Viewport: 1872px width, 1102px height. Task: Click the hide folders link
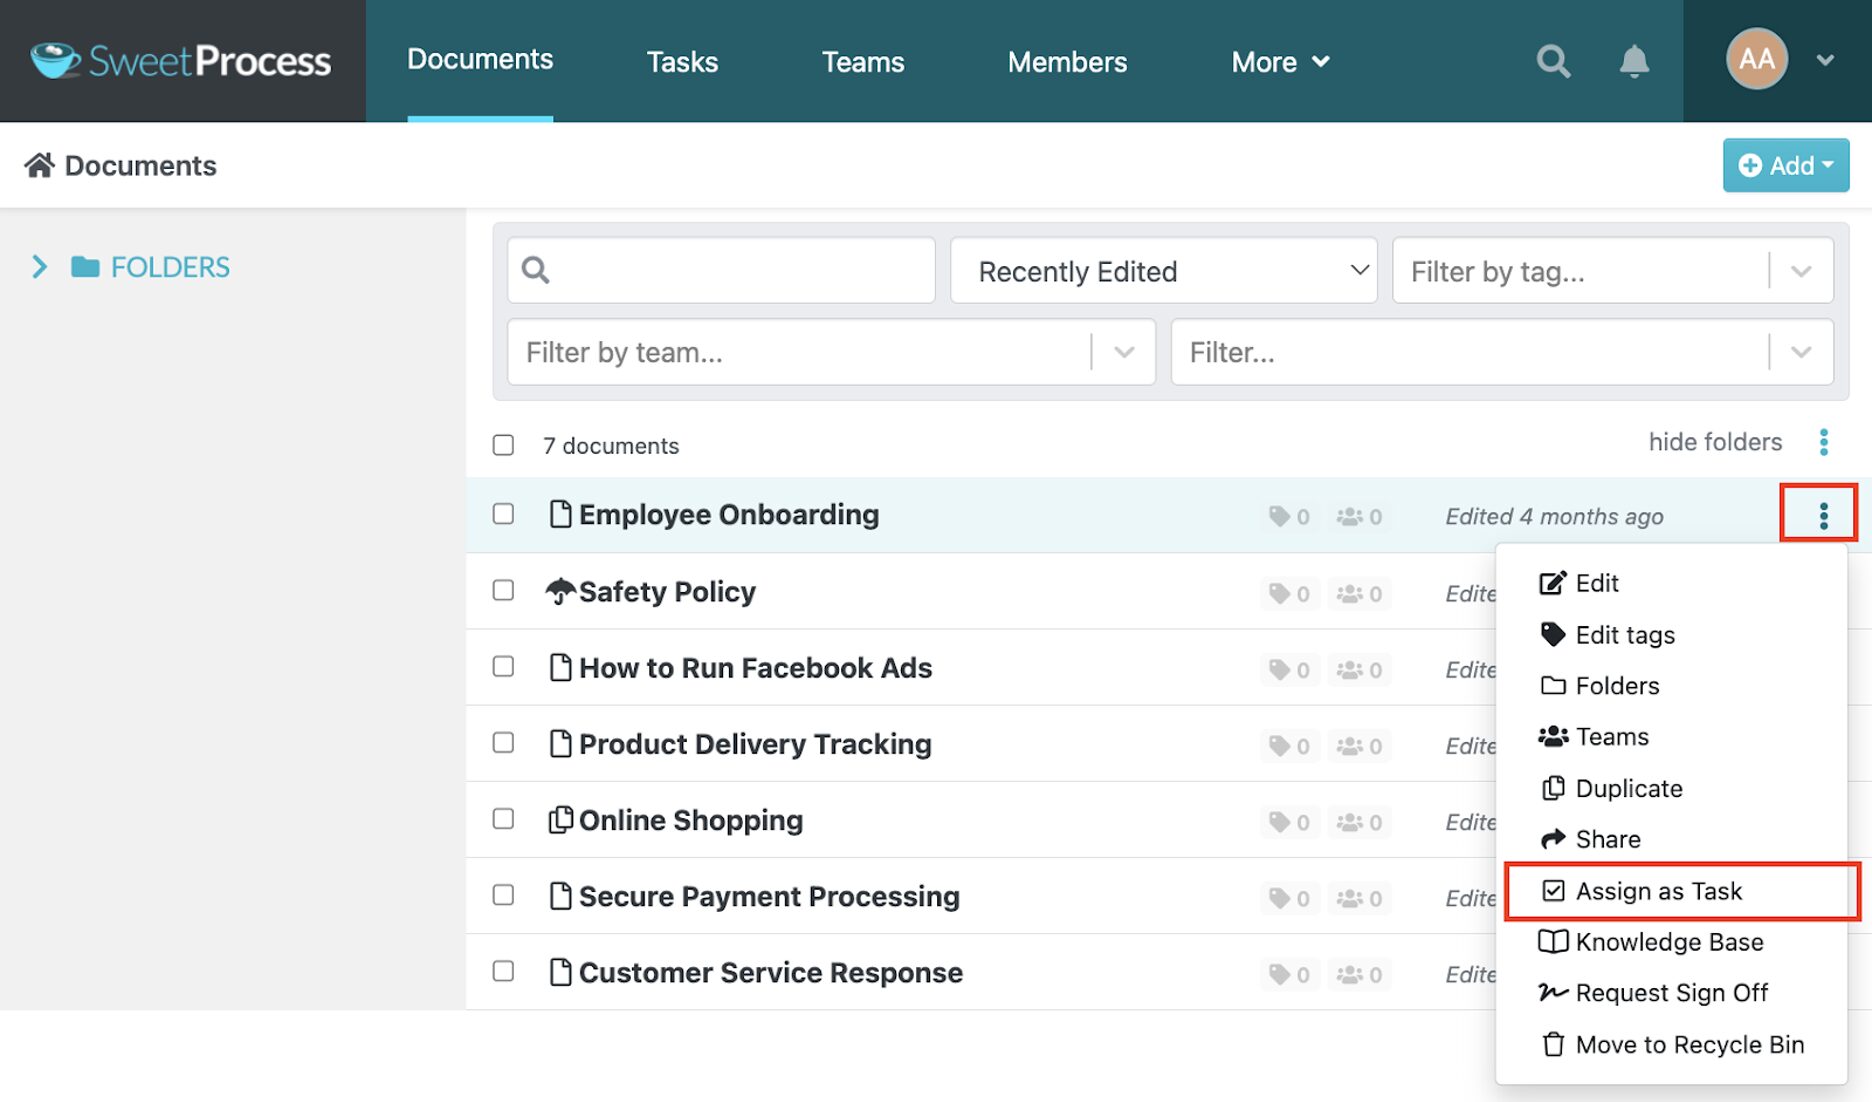click(x=1715, y=442)
